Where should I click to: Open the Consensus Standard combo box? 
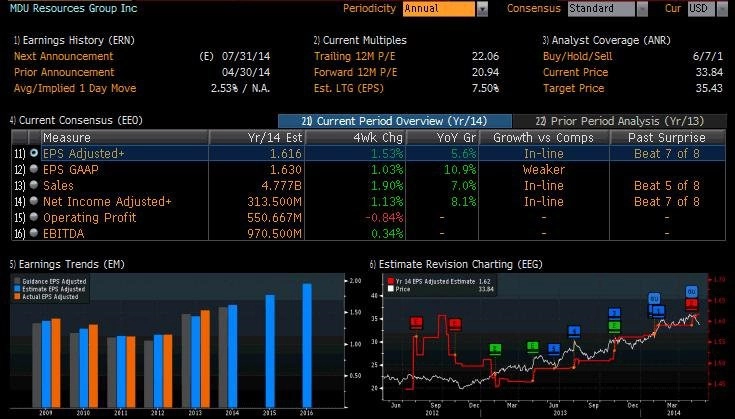point(601,8)
